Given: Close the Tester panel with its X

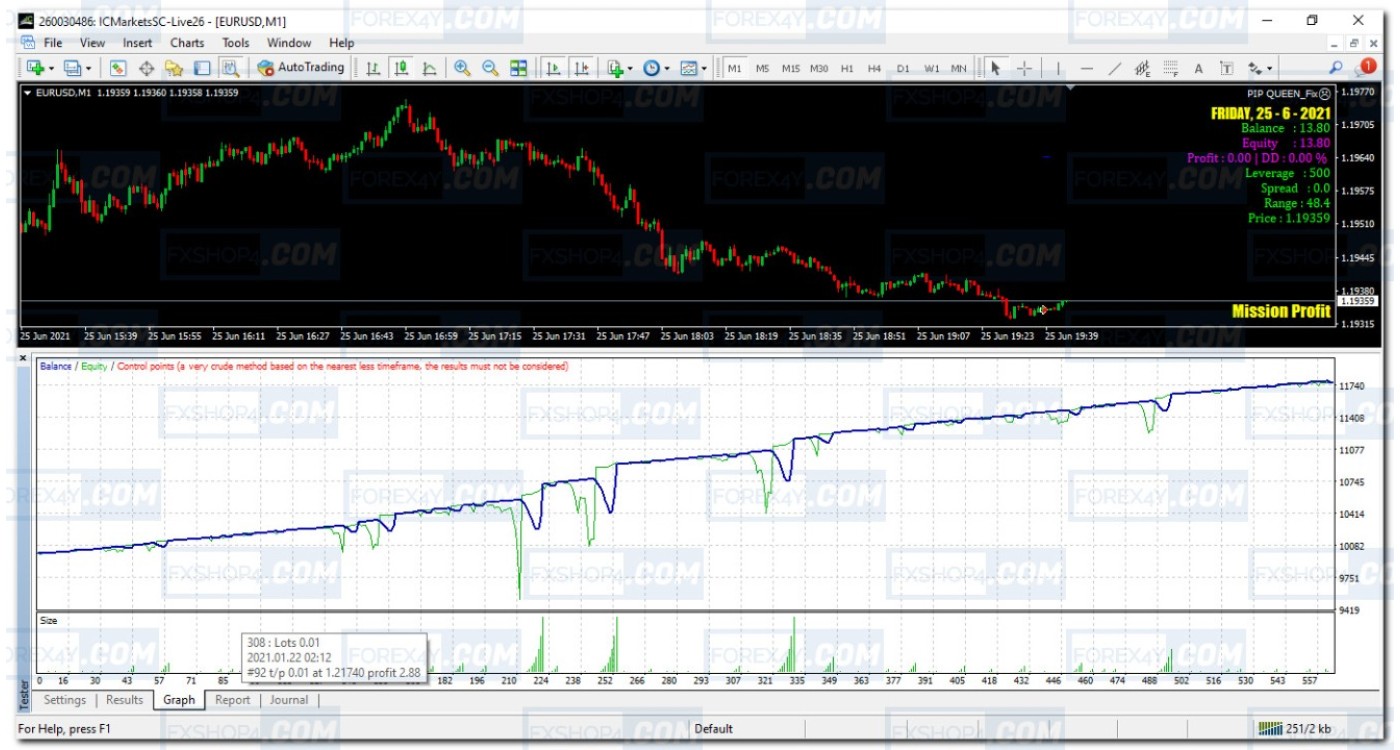Looking at the screenshot, I should [24, 357].
